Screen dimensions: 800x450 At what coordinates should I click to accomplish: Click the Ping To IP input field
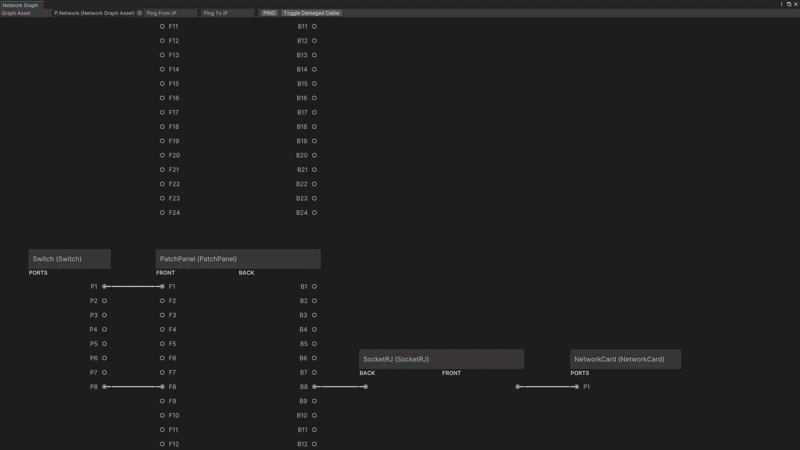pos(227,13)
